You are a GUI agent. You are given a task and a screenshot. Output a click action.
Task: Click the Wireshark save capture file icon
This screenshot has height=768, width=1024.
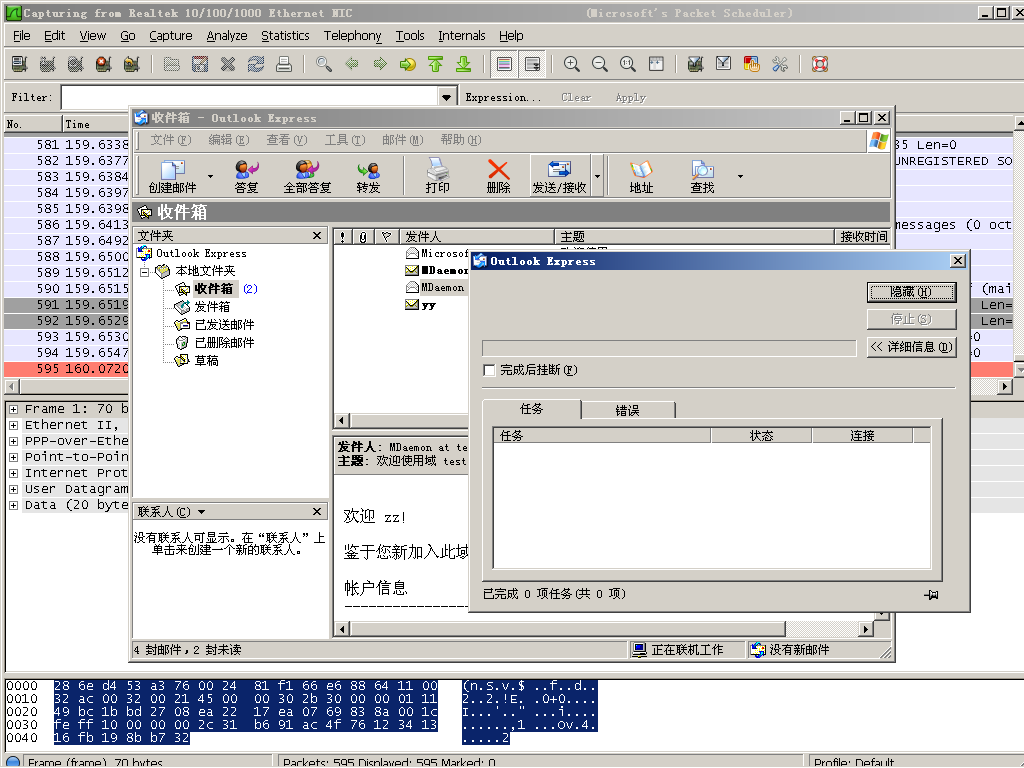[x=200, y=64]
